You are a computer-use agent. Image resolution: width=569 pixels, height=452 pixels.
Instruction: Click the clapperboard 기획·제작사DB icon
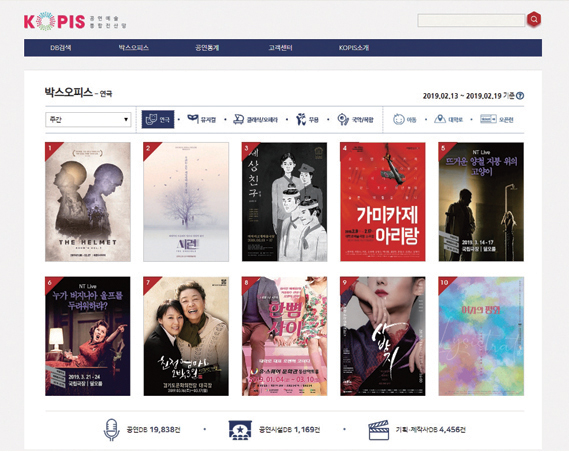point(378,430)
